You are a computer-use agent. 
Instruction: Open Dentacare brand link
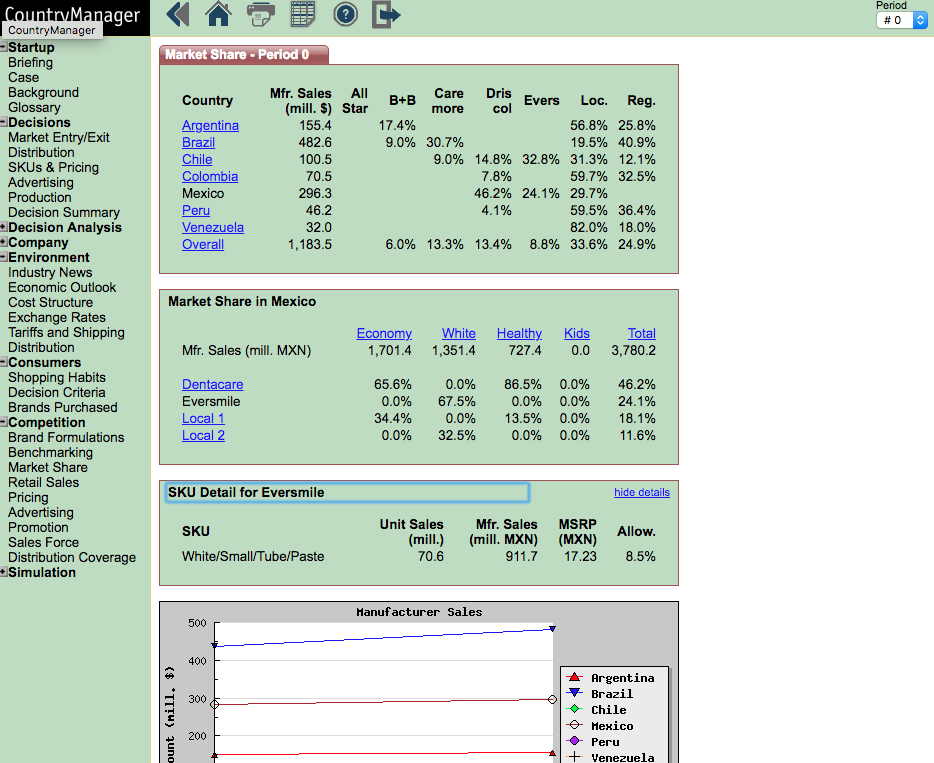point(213,385)
